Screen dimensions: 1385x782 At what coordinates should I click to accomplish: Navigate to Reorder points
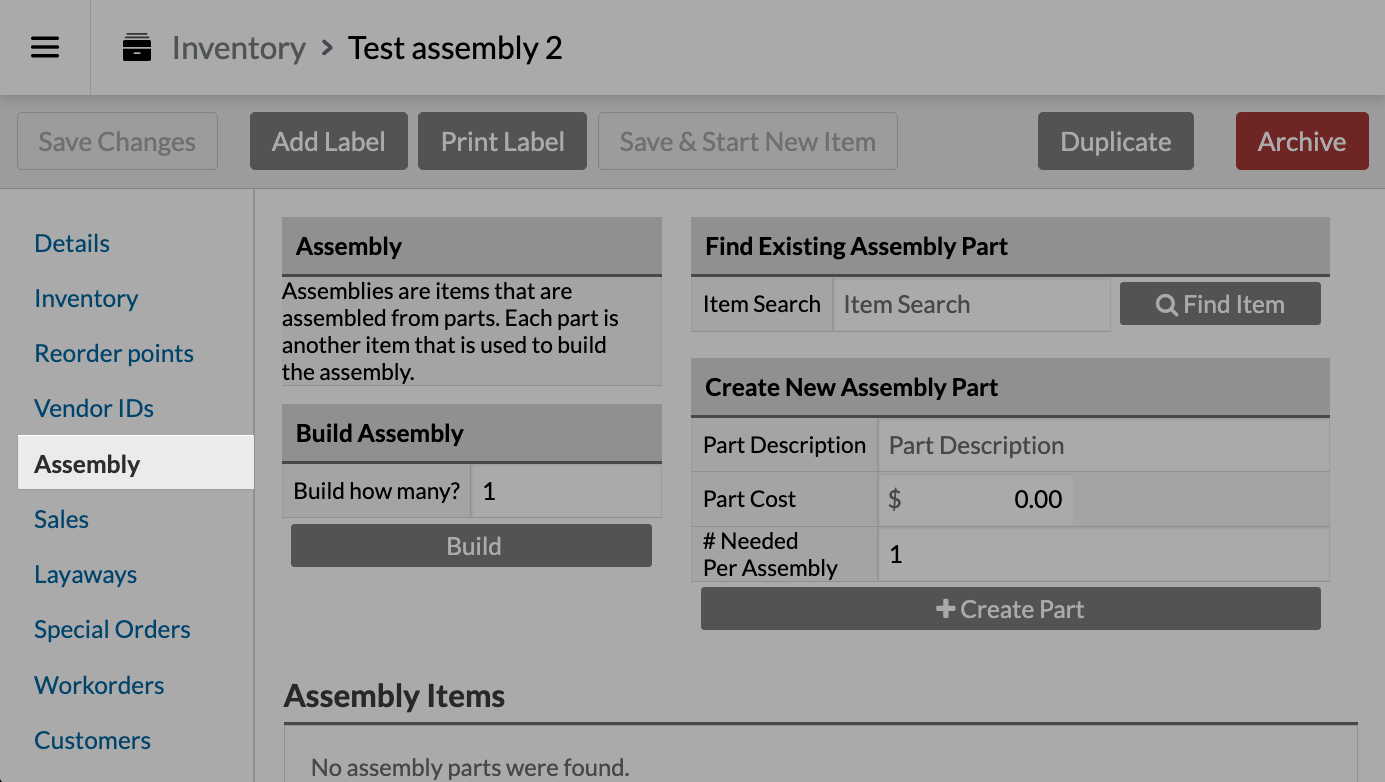tap(113, 353)
